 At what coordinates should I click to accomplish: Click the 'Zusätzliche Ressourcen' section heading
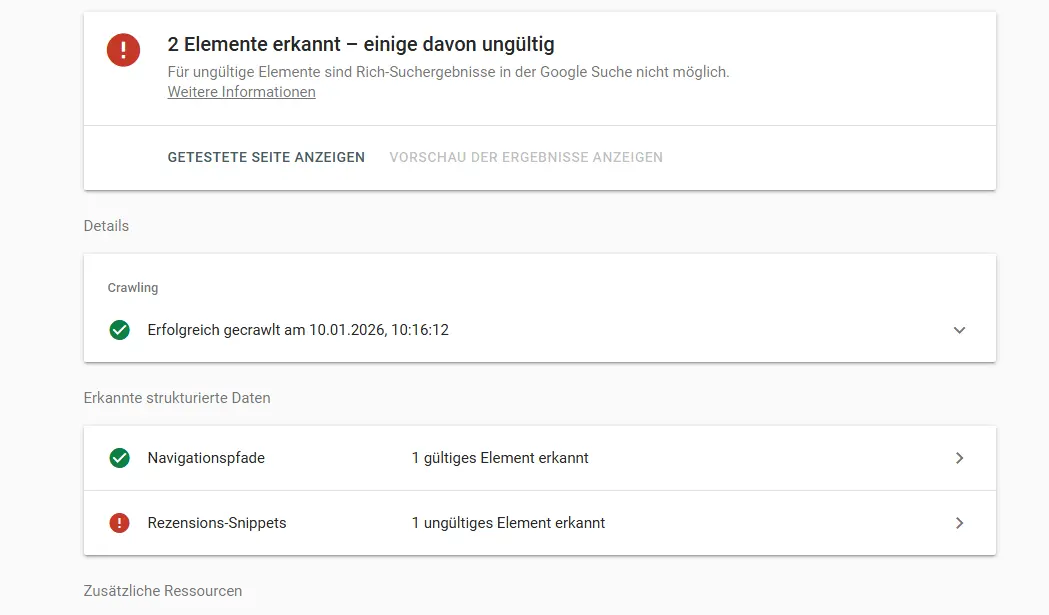[x=163, y=591]
